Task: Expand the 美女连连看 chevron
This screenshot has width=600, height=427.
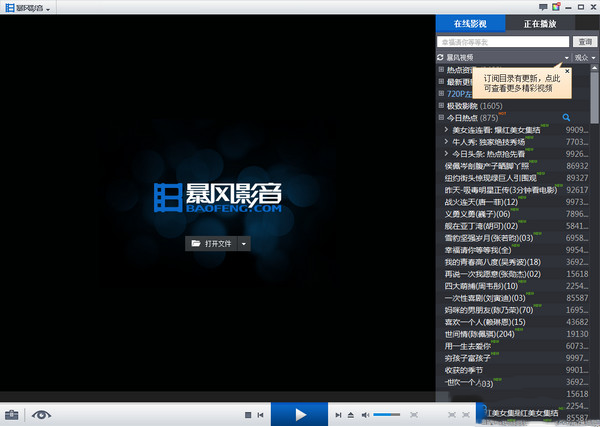Action: tap(446, 130)
